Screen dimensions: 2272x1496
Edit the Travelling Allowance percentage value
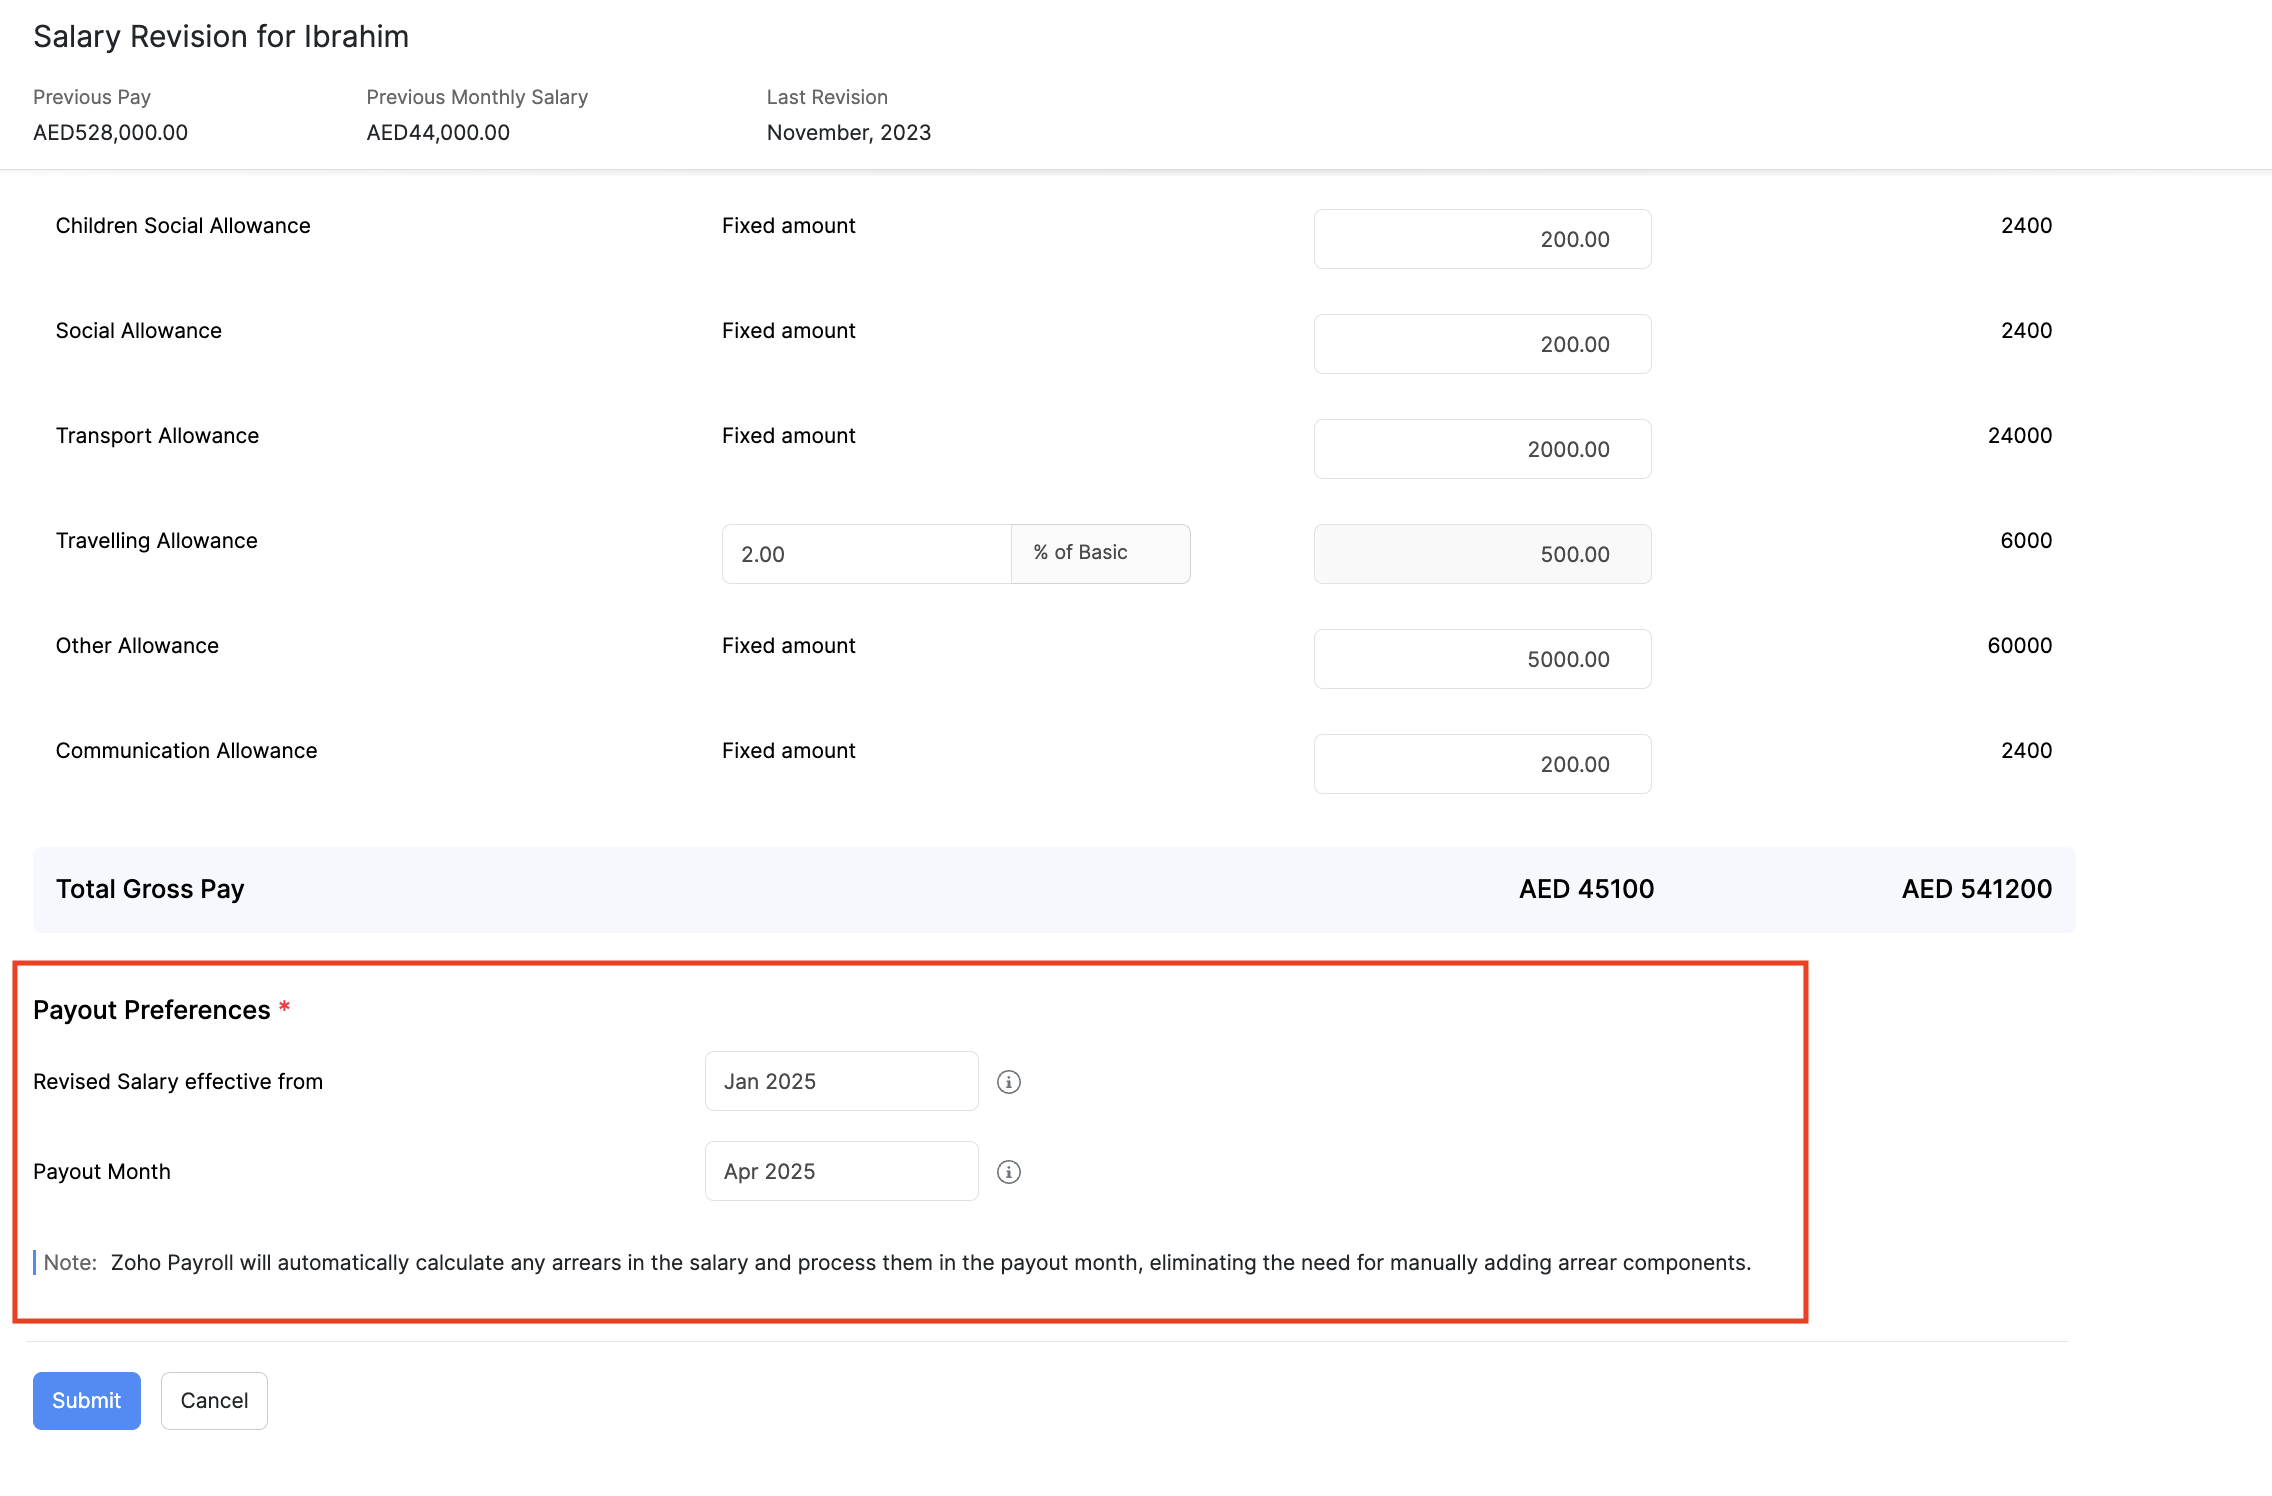866,553
